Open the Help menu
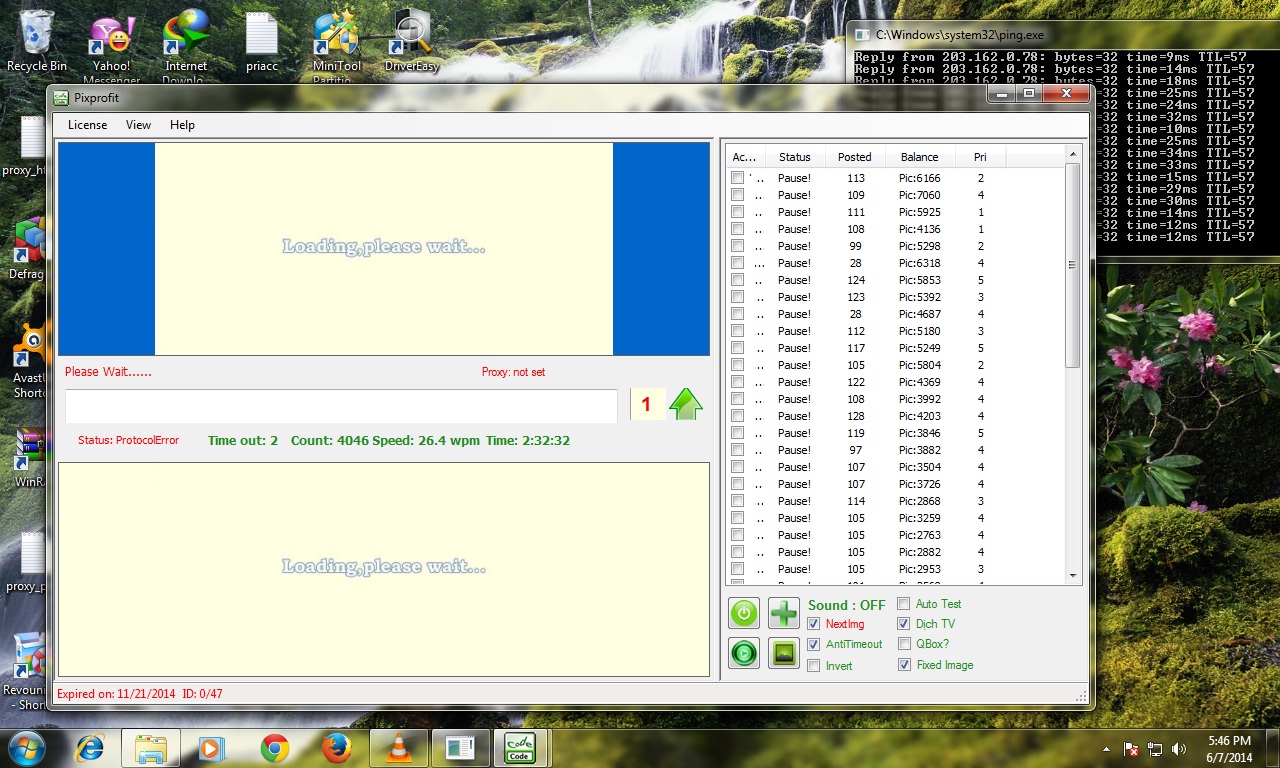 click(182, 125)
